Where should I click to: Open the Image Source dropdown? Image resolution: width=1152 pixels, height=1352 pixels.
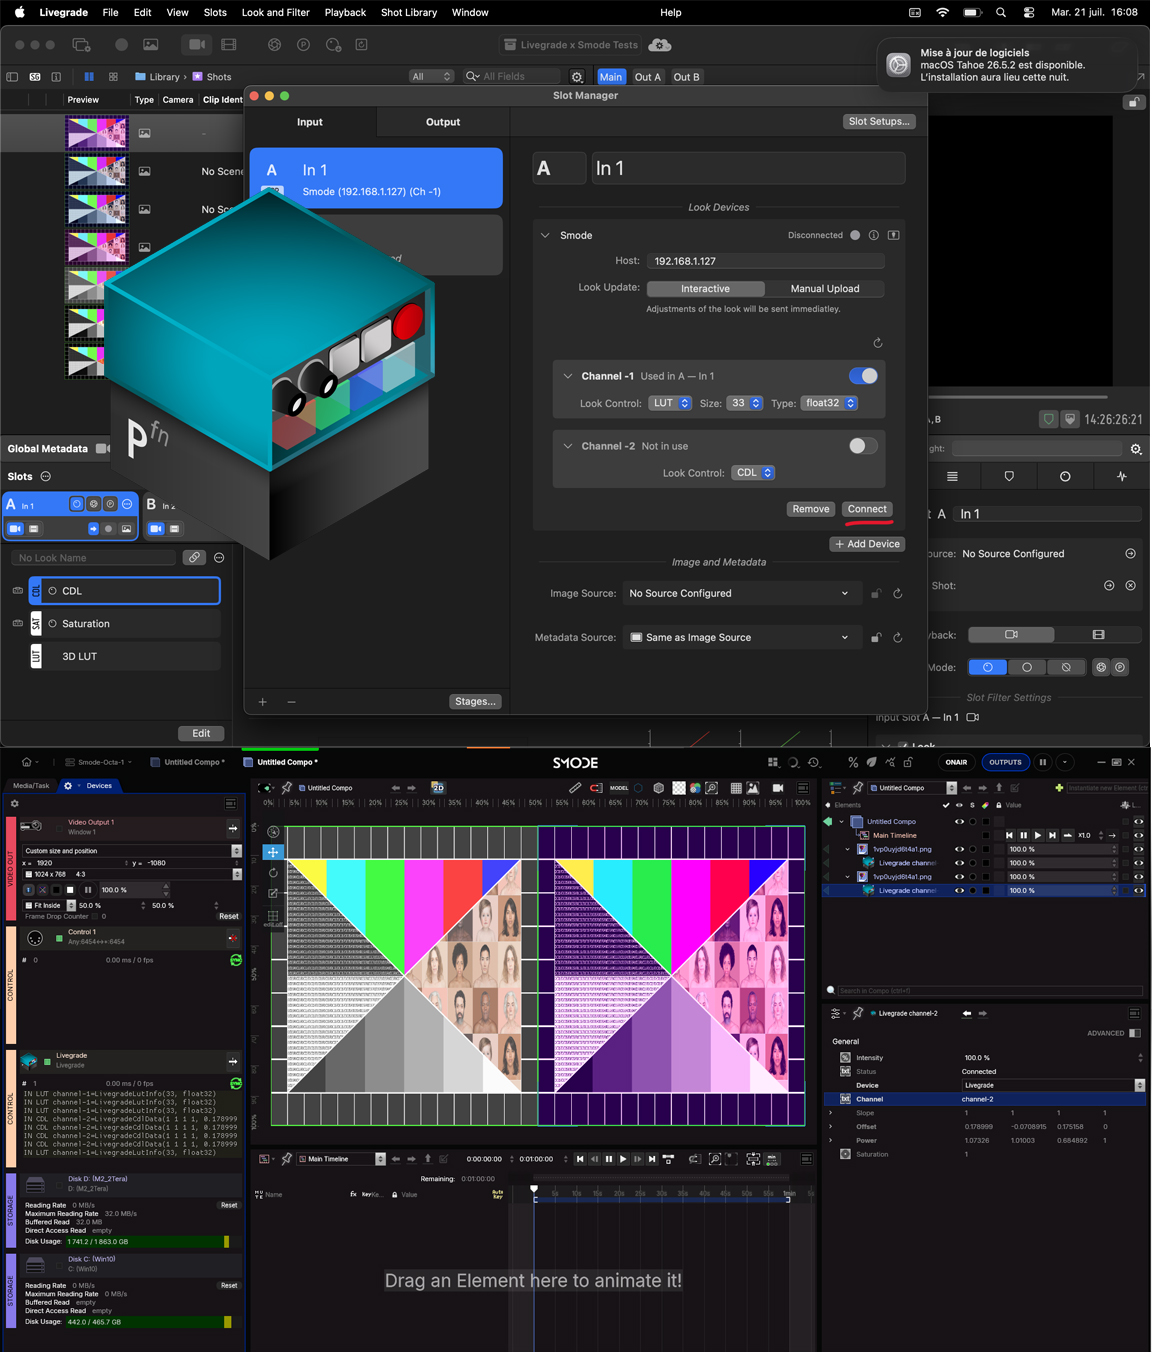tap(740, 594)
